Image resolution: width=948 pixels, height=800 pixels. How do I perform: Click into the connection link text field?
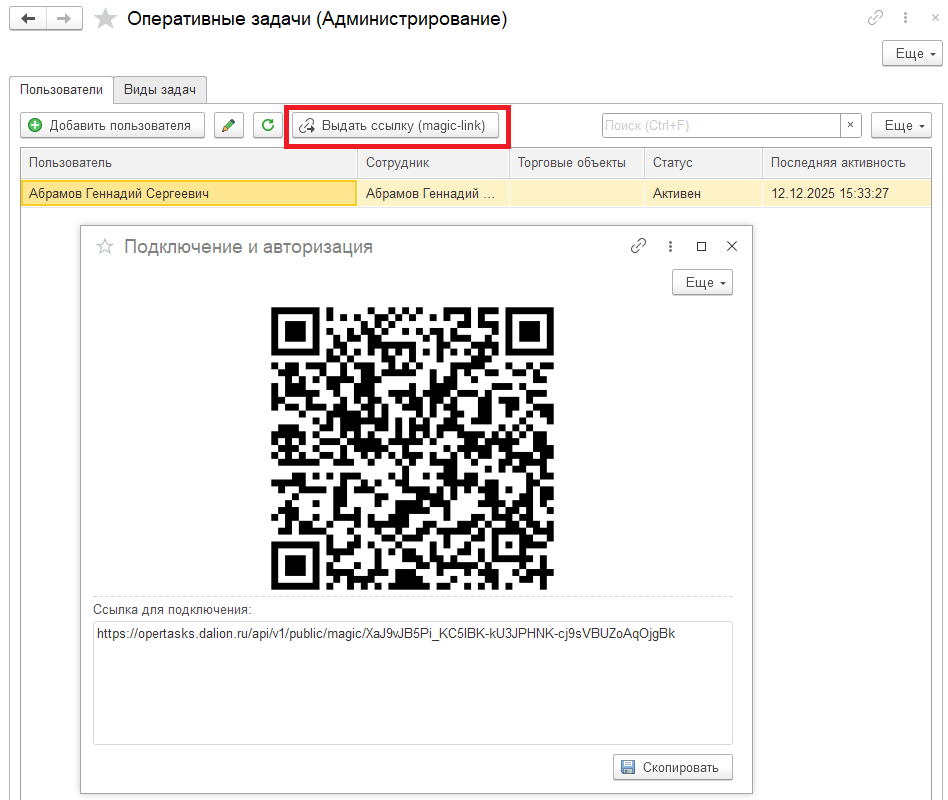pos(412,683)
